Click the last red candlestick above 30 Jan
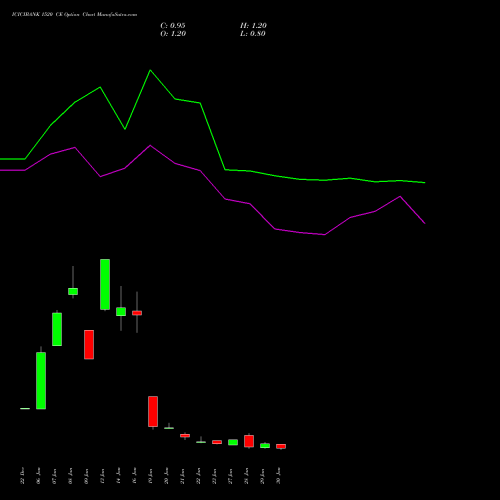Image resolution: width=500 pixels, height=500 pixels. [281, 446]
